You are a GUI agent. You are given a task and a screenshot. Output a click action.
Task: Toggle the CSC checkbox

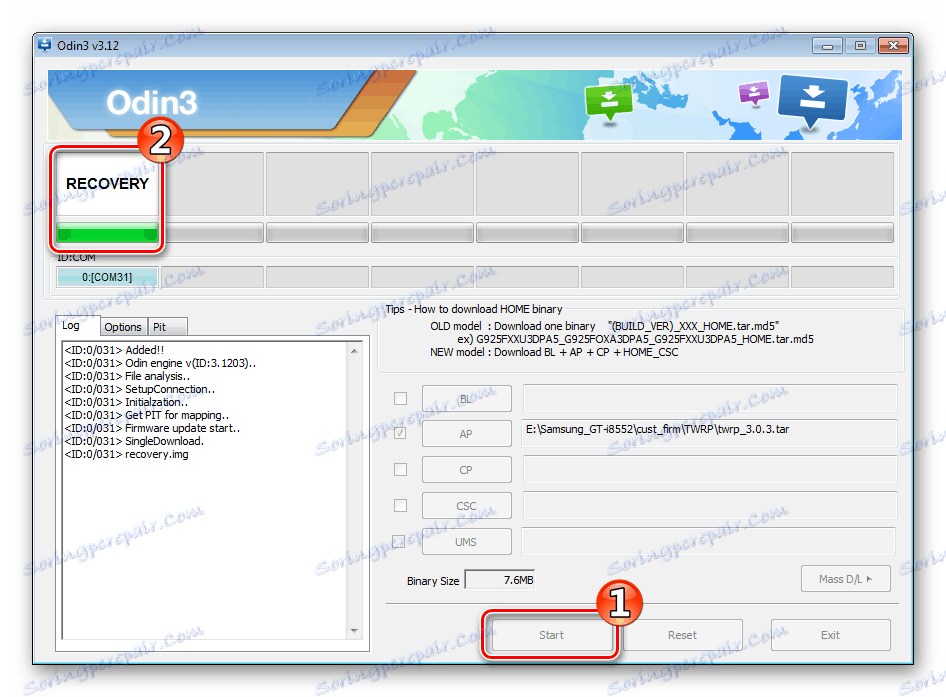400,505
